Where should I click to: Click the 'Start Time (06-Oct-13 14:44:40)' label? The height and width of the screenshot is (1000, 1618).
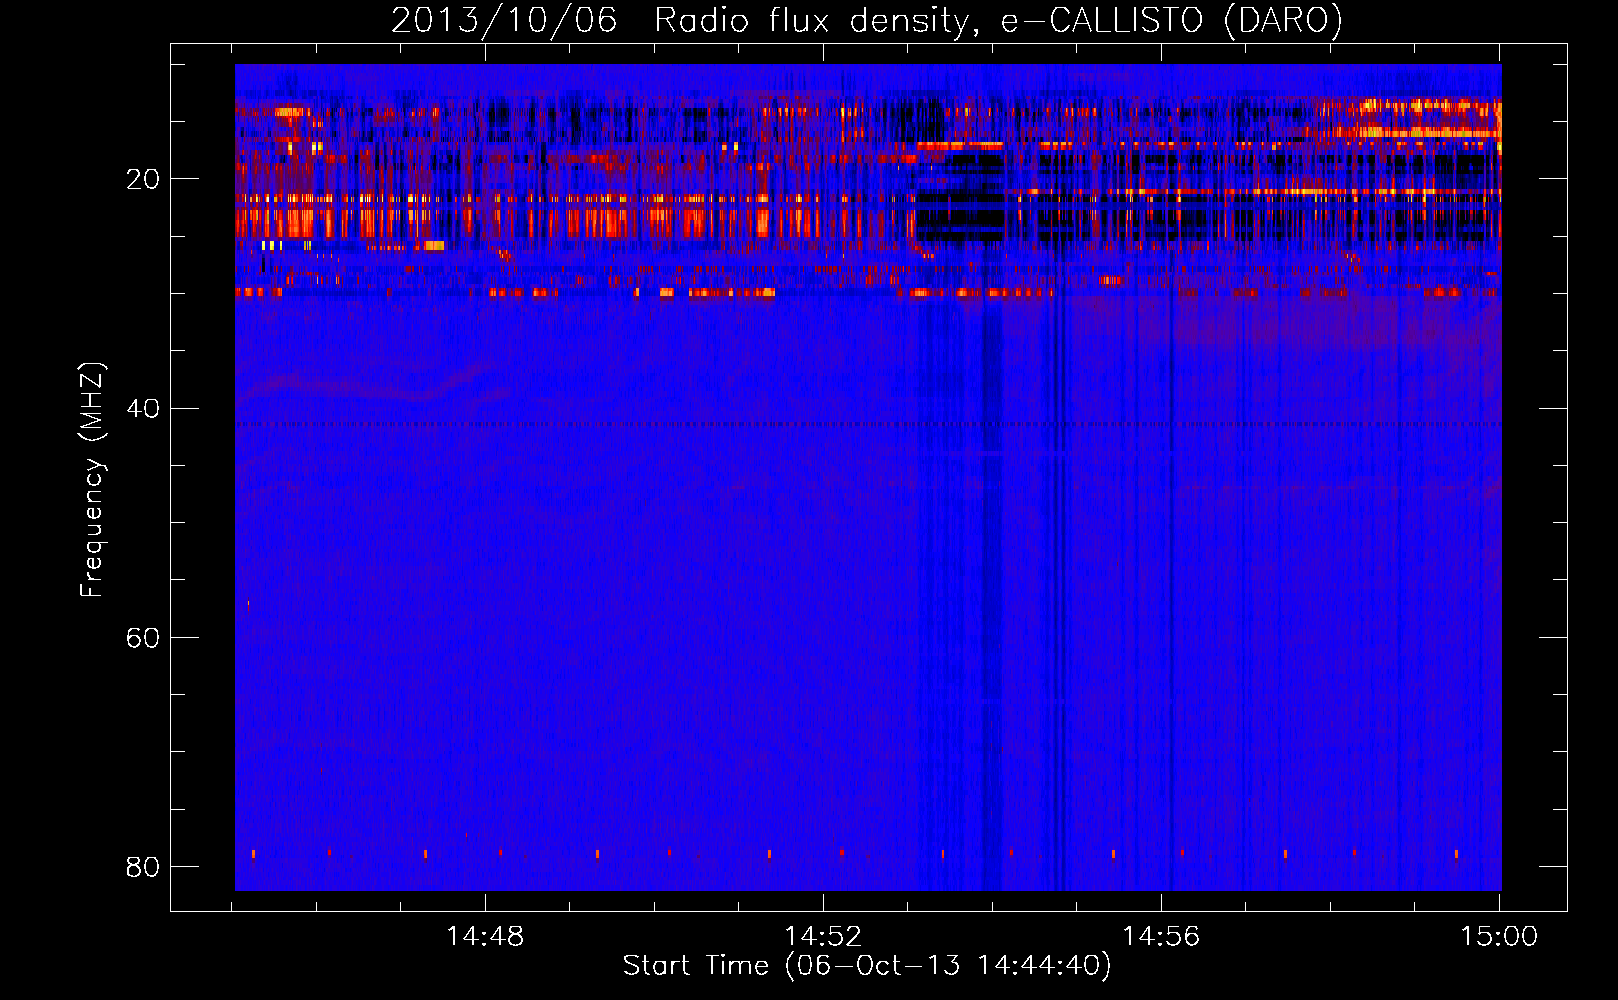[867, 966]
